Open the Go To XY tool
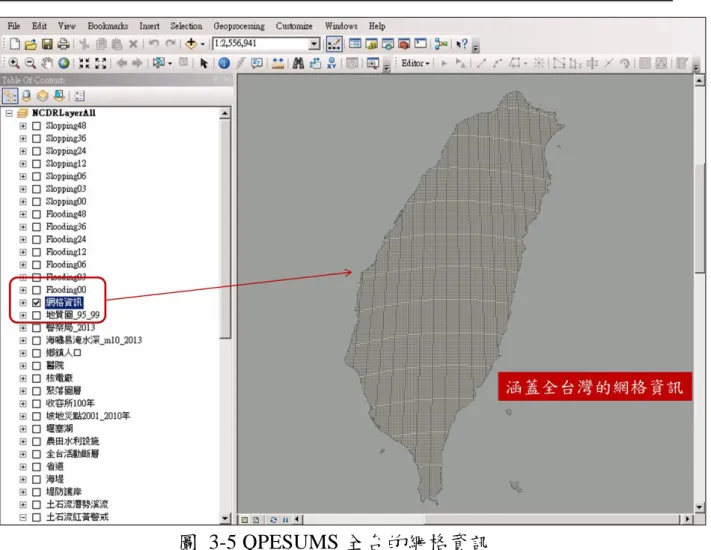This screenshot has width=711, height=550. (x=331, y=63)
